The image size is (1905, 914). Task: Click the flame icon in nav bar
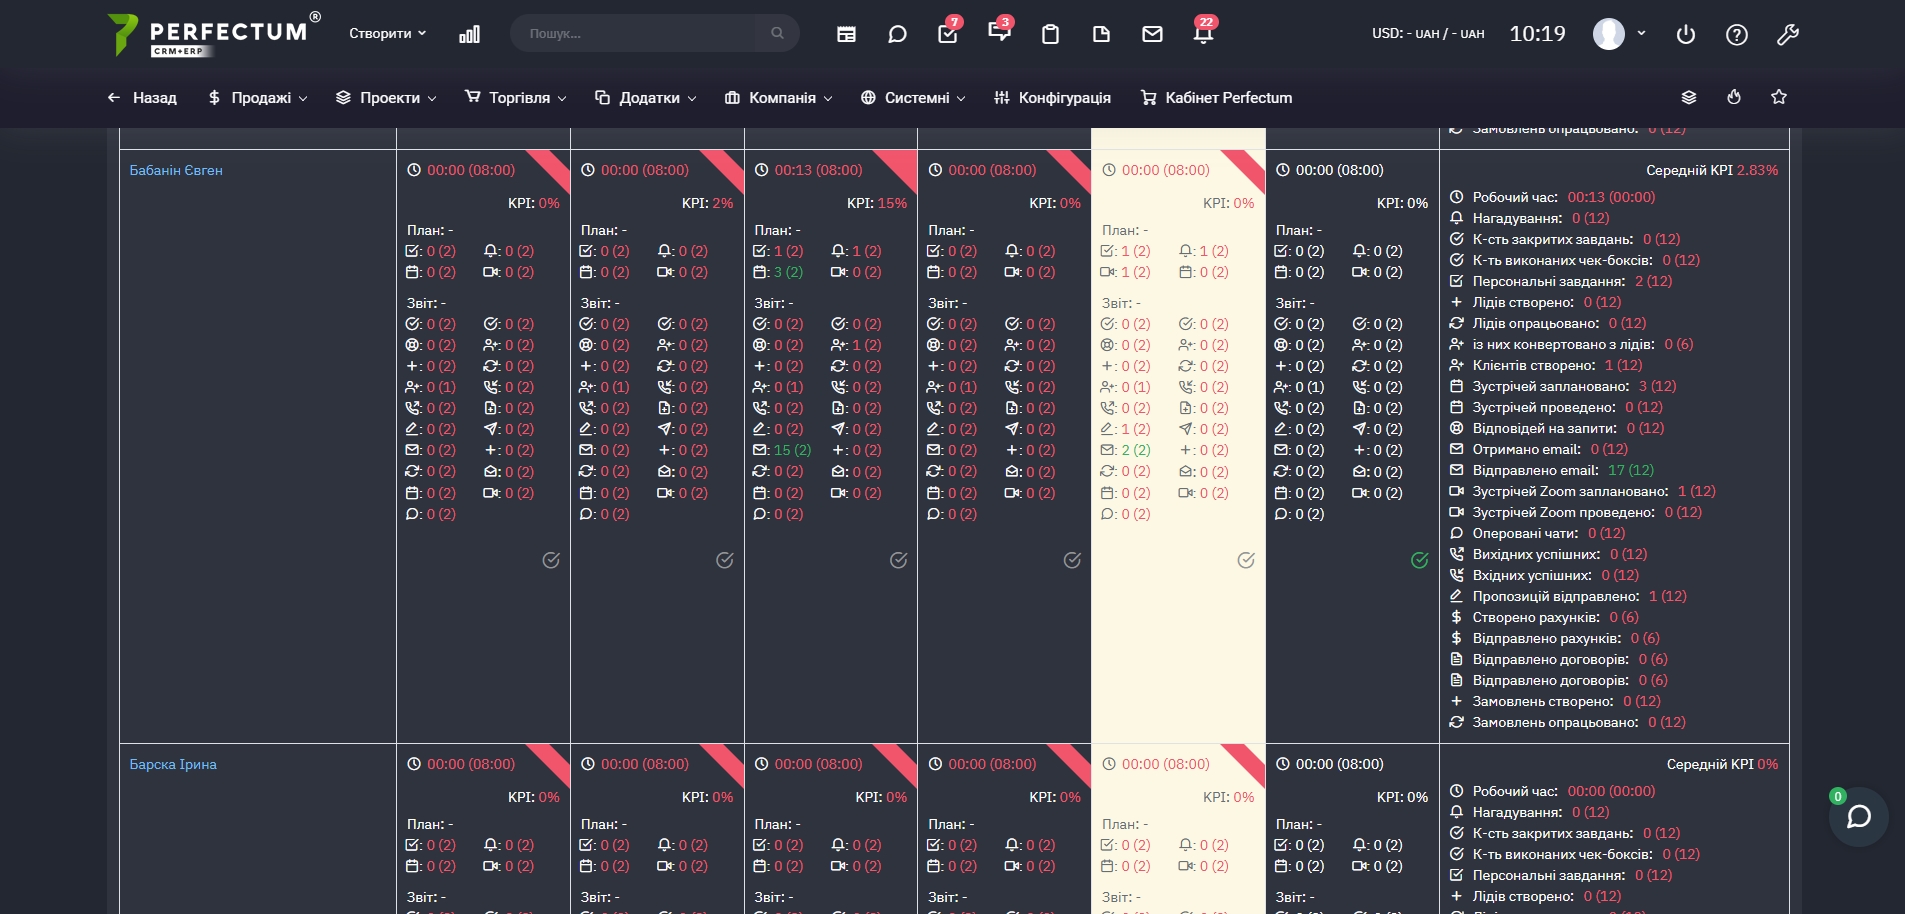pos(1734,97)
